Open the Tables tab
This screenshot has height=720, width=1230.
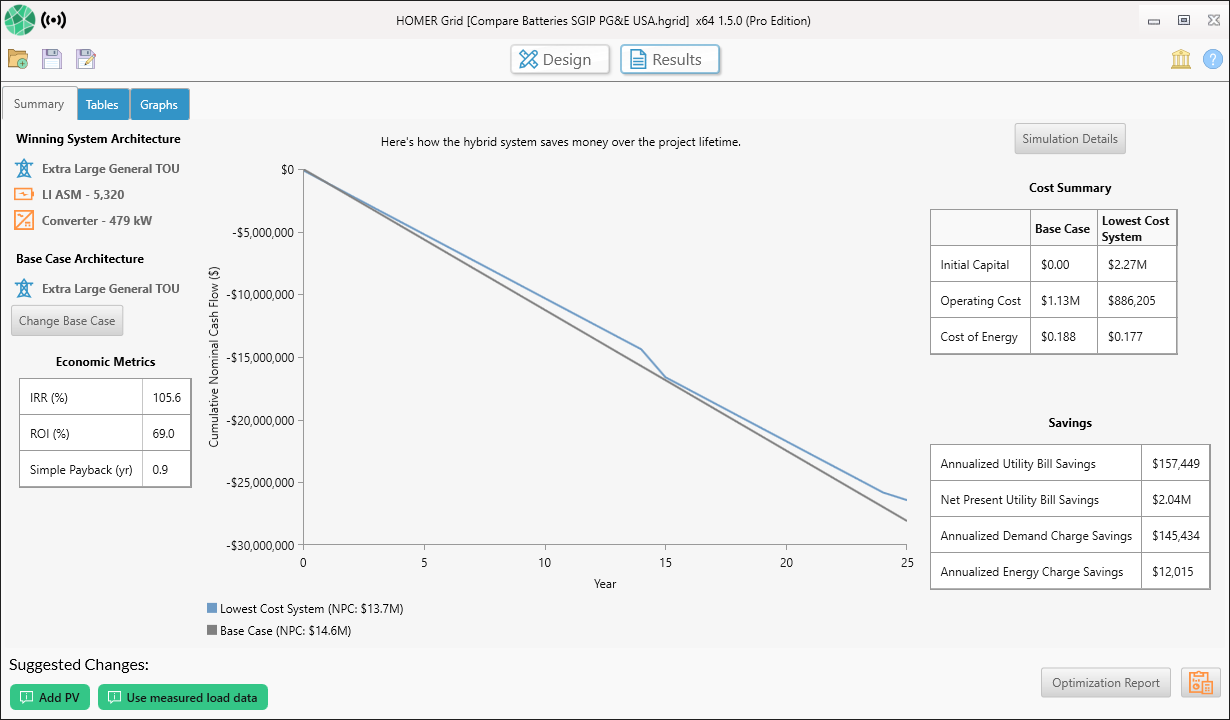[x=102, y=104]
